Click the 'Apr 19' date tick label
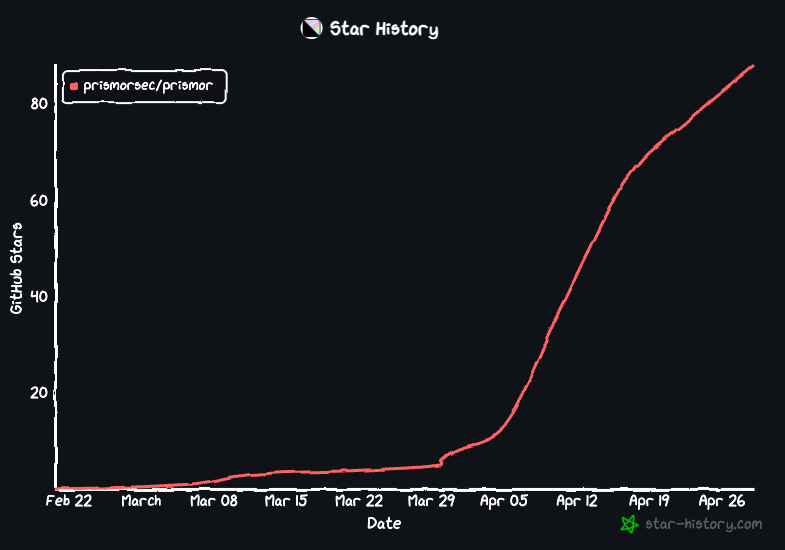Viewport: 785px width, 550px height. click(649, 500)
